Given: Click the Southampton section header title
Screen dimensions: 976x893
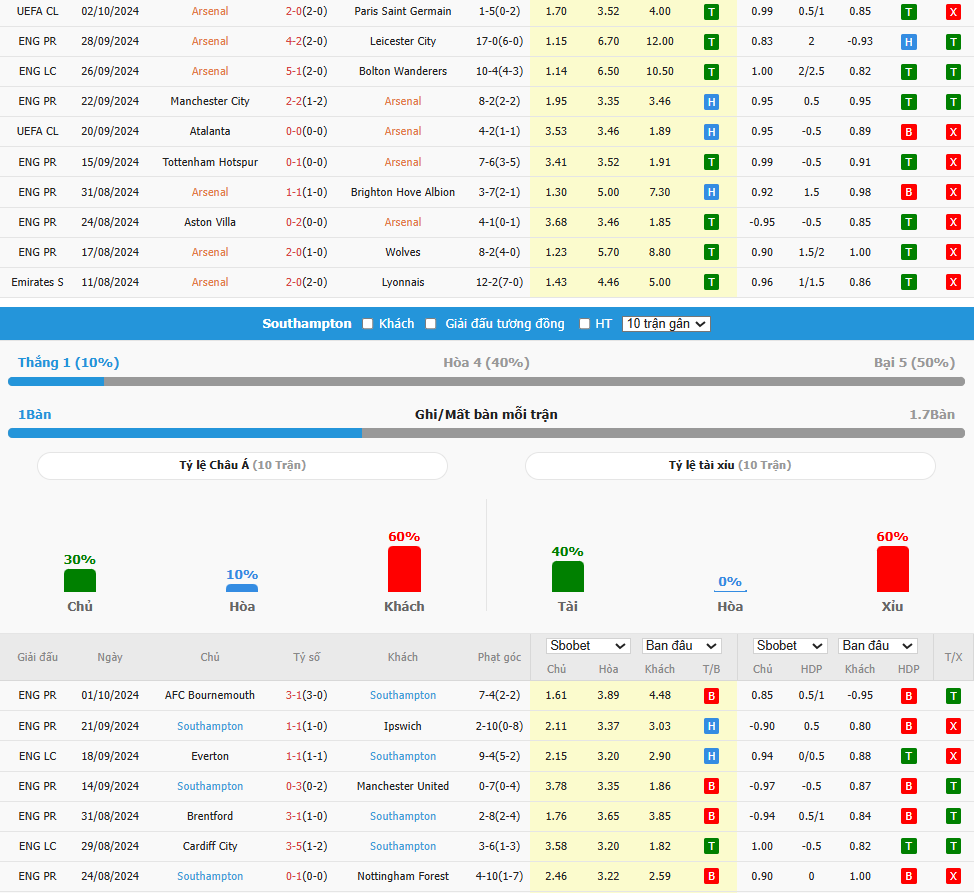Looking at the screenshot, I should click(x=307, y=324).
